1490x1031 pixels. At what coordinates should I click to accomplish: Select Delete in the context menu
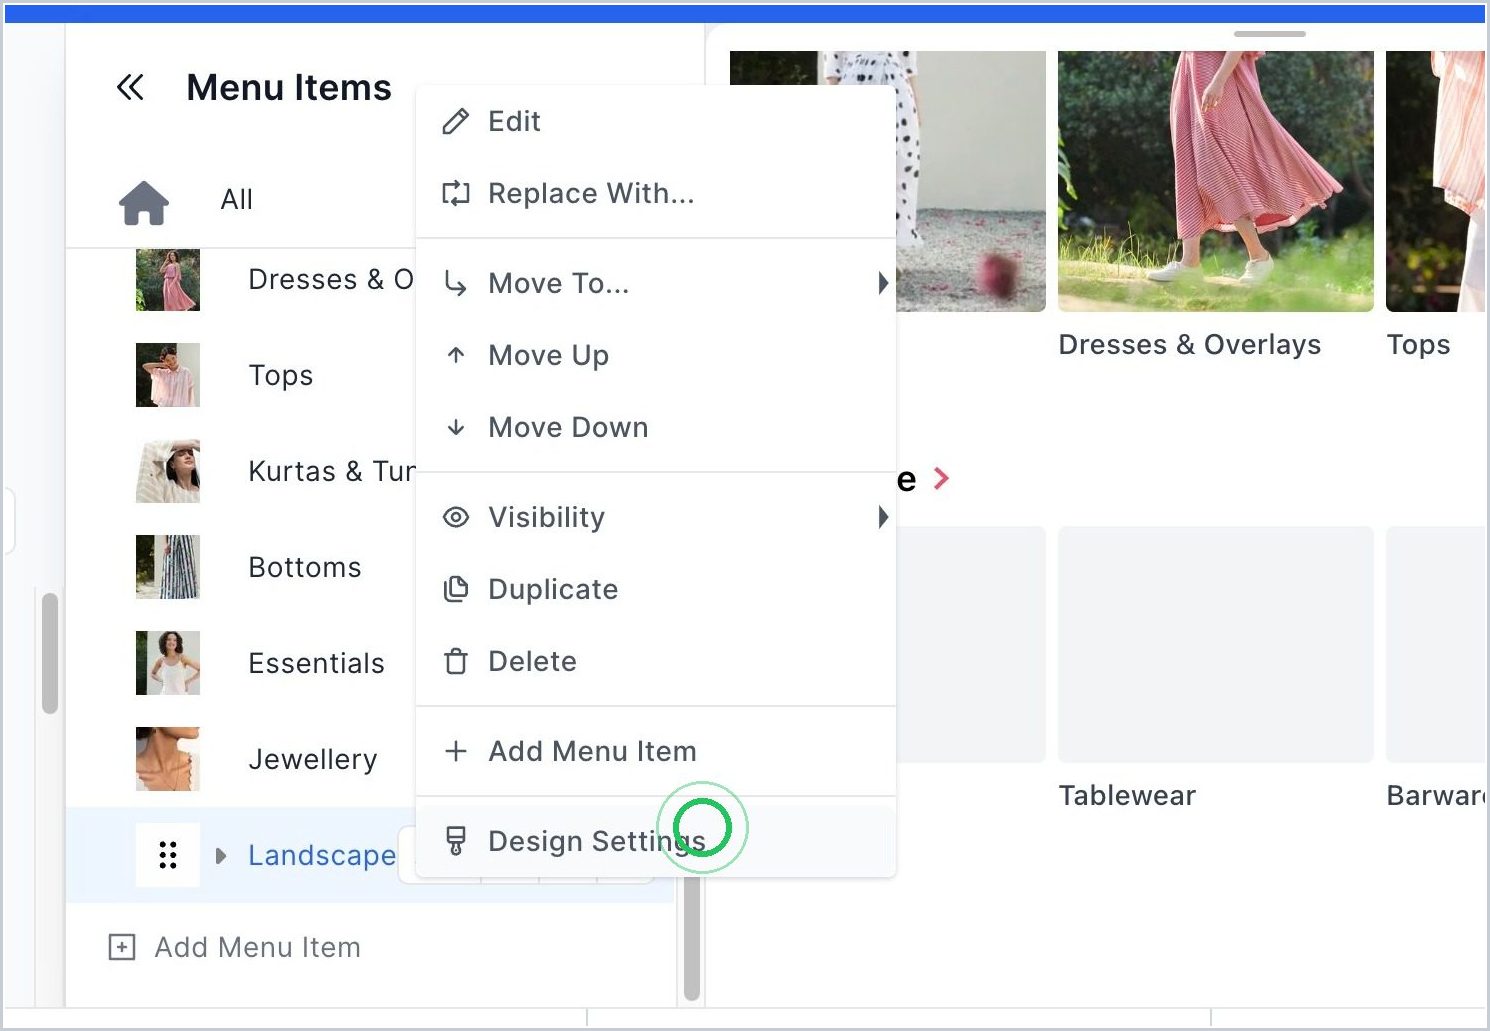coord(656,661)
